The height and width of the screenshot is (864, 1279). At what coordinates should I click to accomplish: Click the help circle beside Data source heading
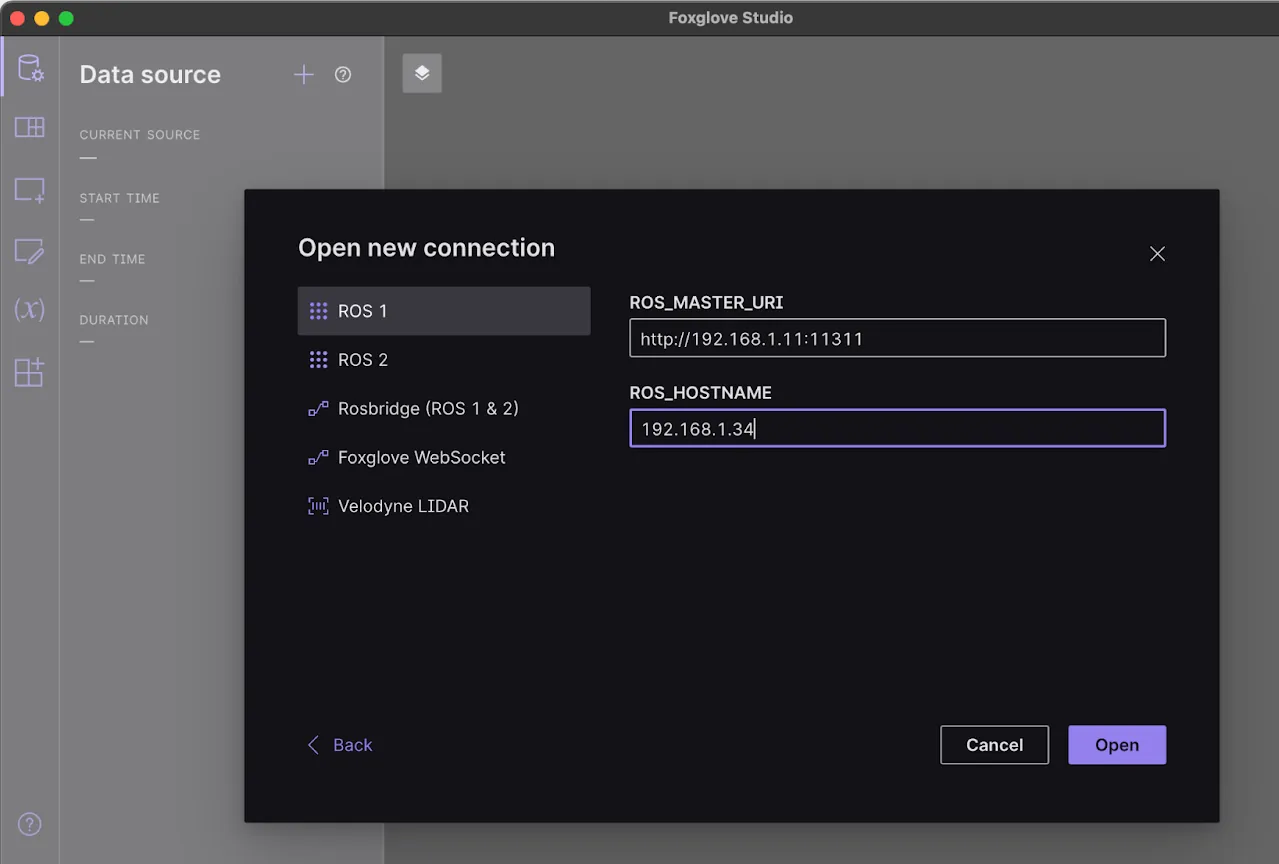[342, 74]
